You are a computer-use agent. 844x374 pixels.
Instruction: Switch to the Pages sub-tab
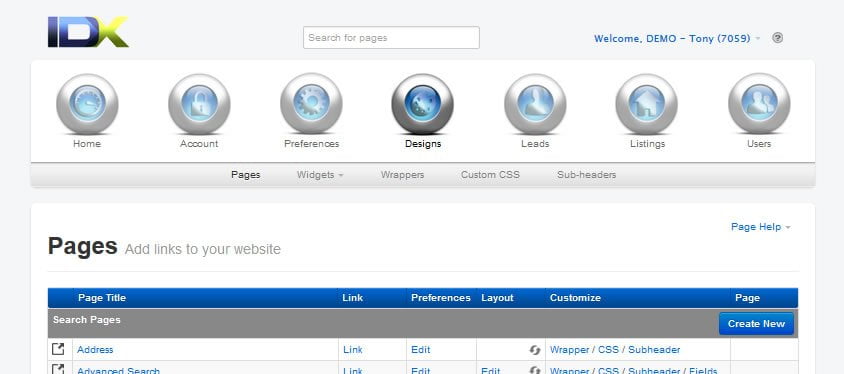click(x=245, y=175)
